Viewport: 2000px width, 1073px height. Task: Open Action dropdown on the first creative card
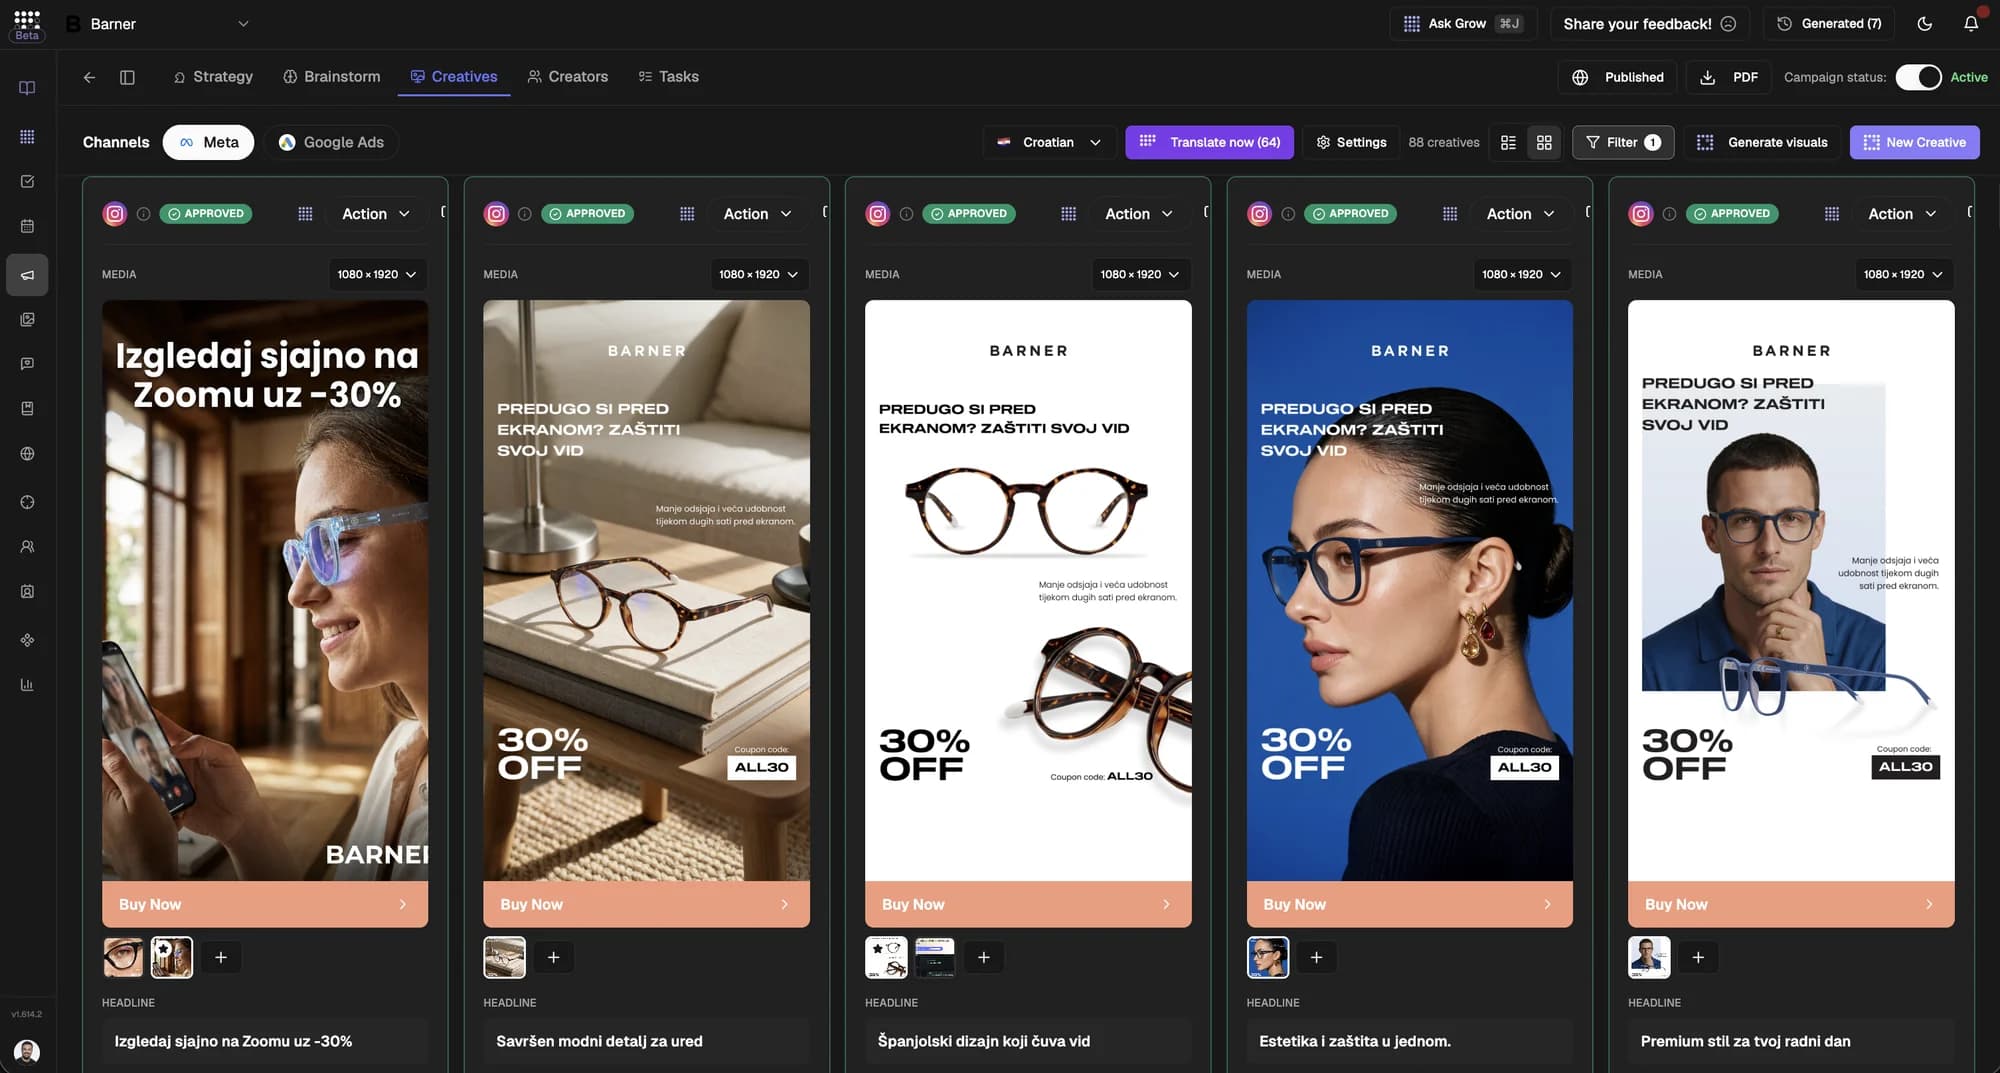pos(376,214)
